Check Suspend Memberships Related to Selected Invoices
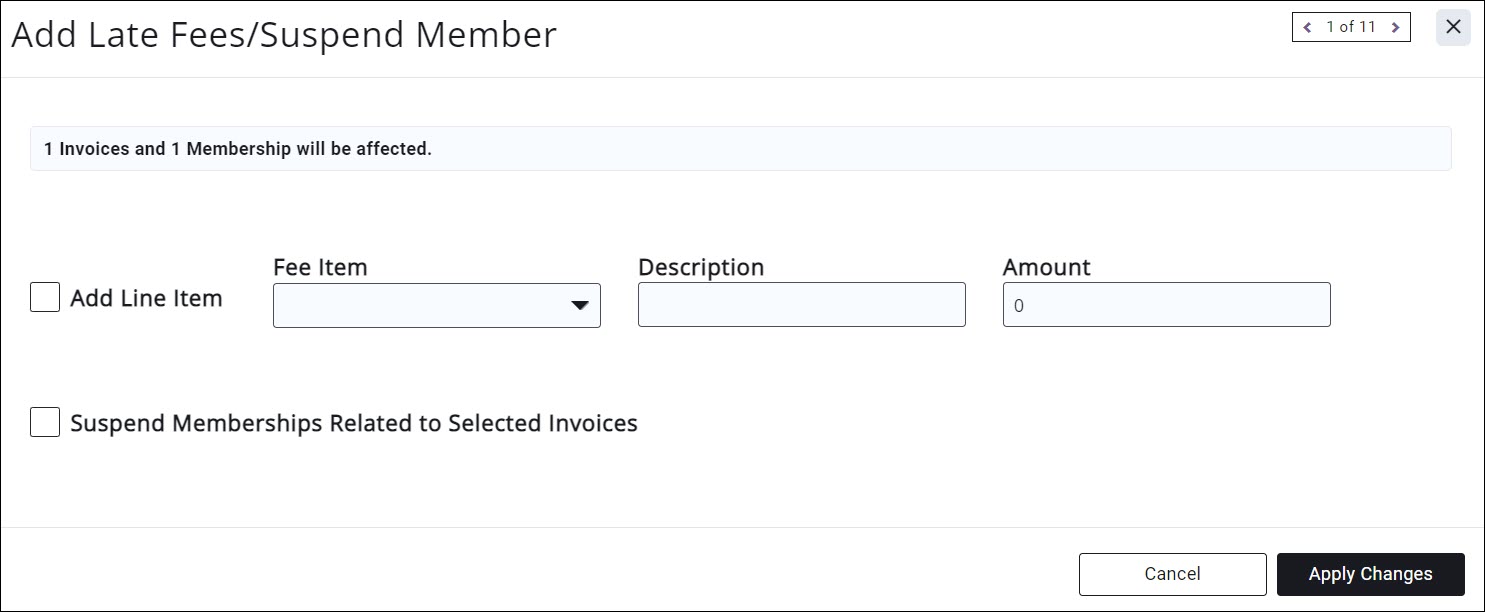This screenshot has width=1485, height=612. [44, 421]
